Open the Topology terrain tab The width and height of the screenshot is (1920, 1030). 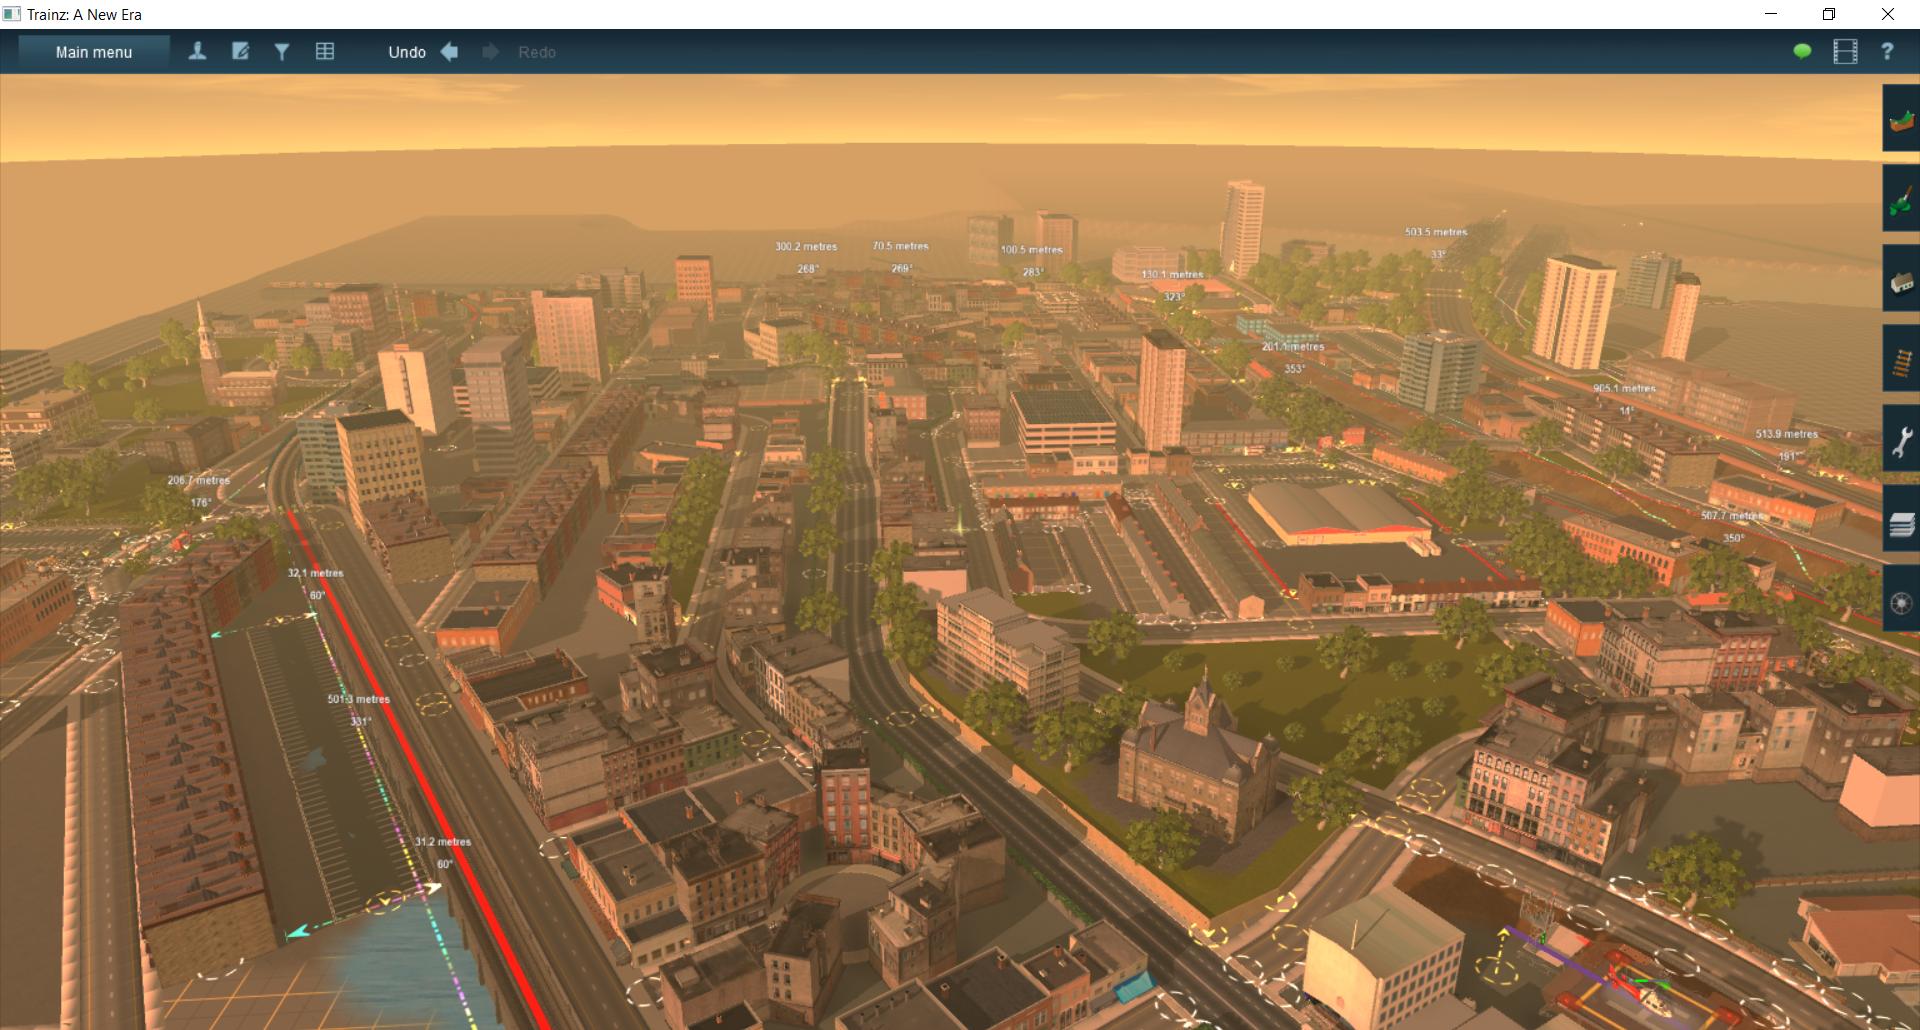click(x=1901, y=118)
